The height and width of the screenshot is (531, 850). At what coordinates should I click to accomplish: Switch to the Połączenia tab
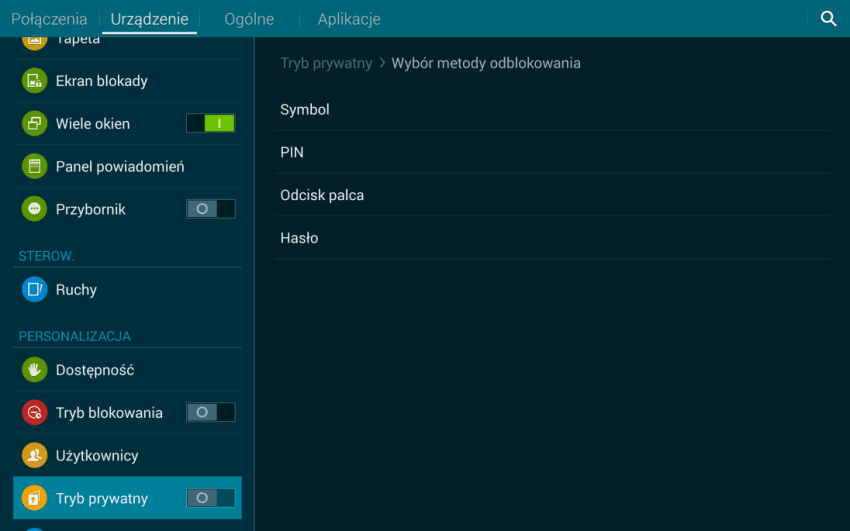point(49,19)
